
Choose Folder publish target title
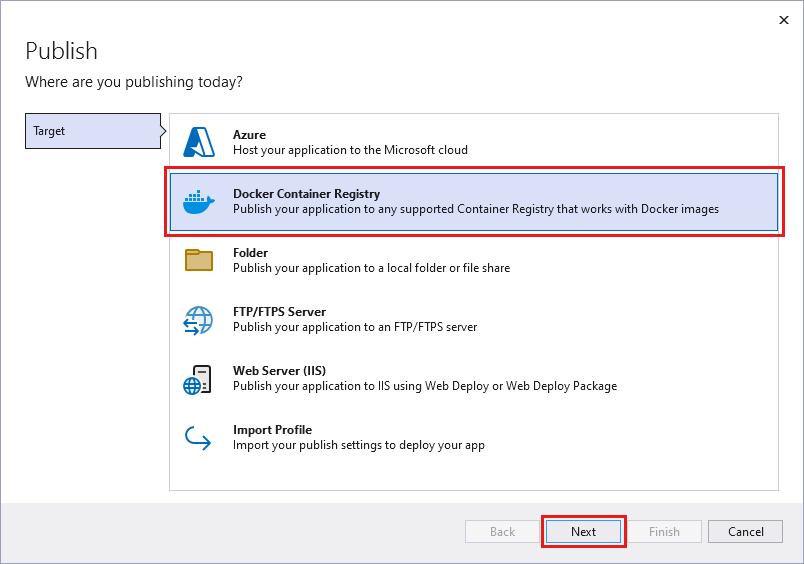pos(250,253)
